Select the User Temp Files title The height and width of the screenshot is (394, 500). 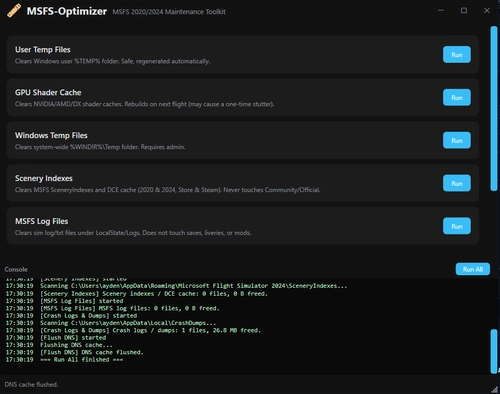tap(43, 50)
